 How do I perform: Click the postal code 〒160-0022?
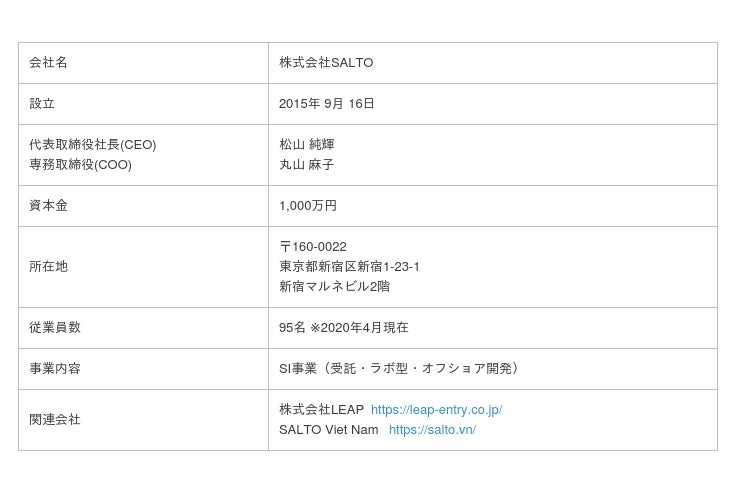313,247
